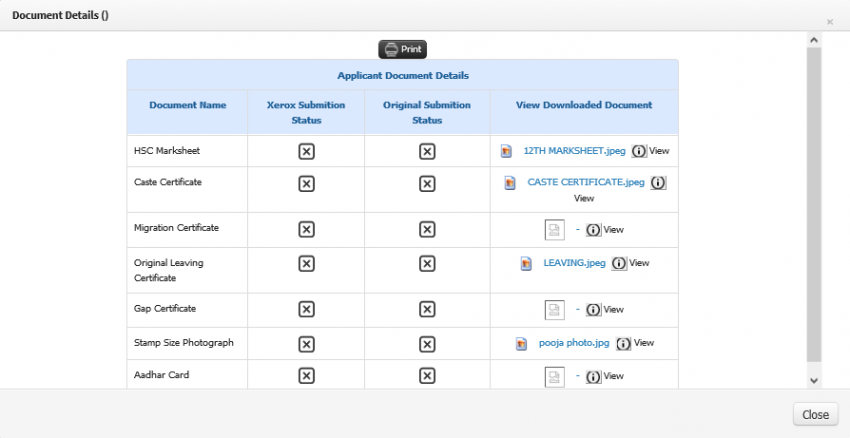Toggle Original submission checkbox for Caste Certificate

click(427, 184)
